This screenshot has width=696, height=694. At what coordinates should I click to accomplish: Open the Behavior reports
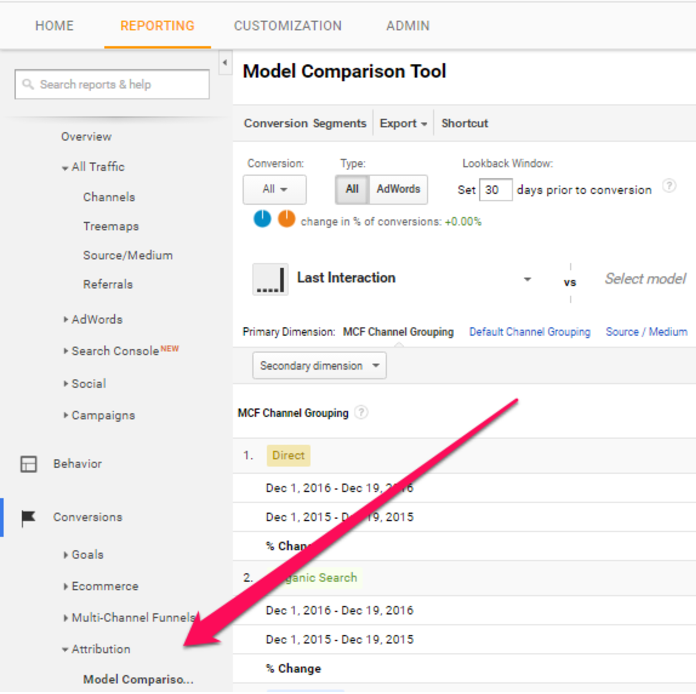click(x=78, y=464)
